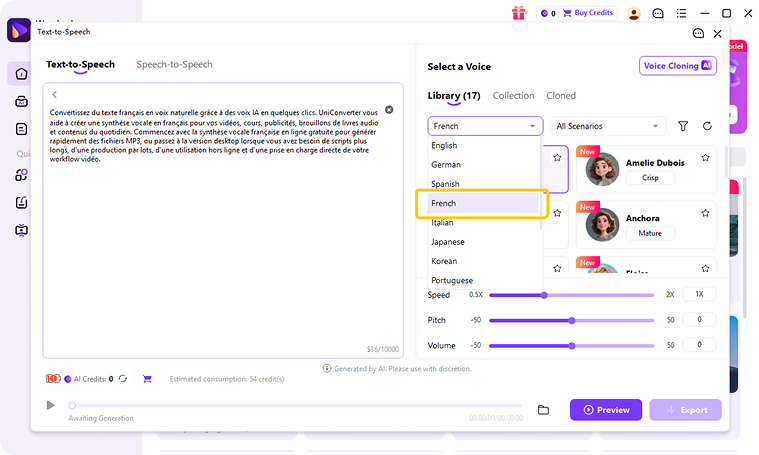Choose Japanese from the language list
The image size is (759, 455).
click(483, 242)
